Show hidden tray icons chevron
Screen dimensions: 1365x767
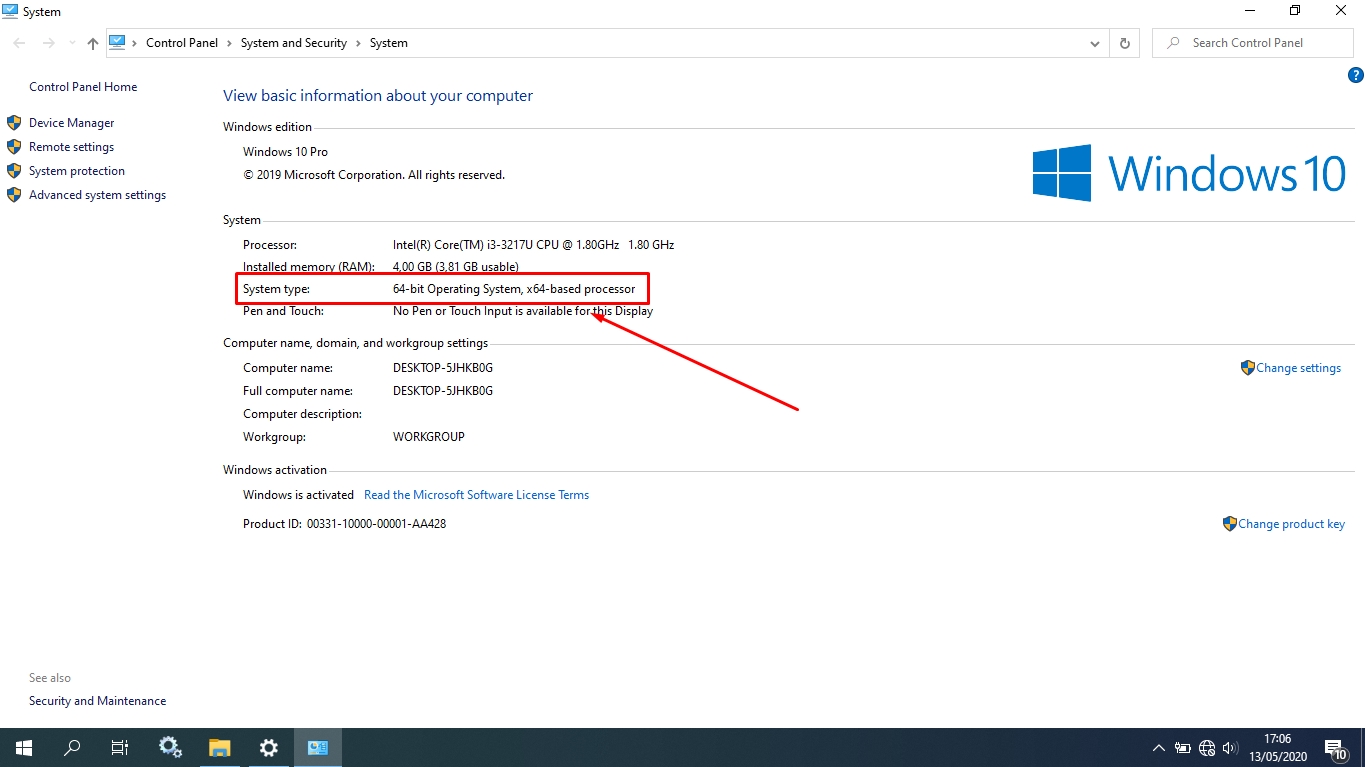[1159, 748]
